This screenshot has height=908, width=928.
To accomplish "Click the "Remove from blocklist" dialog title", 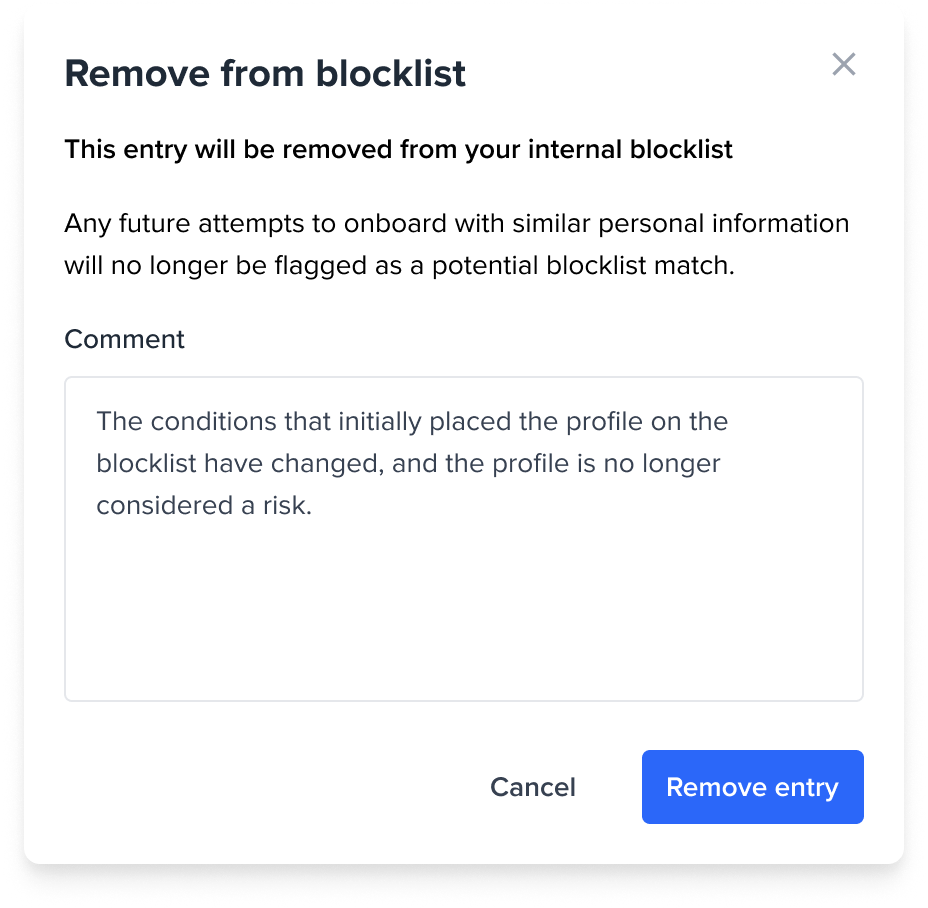I will (x=265, y=74).
